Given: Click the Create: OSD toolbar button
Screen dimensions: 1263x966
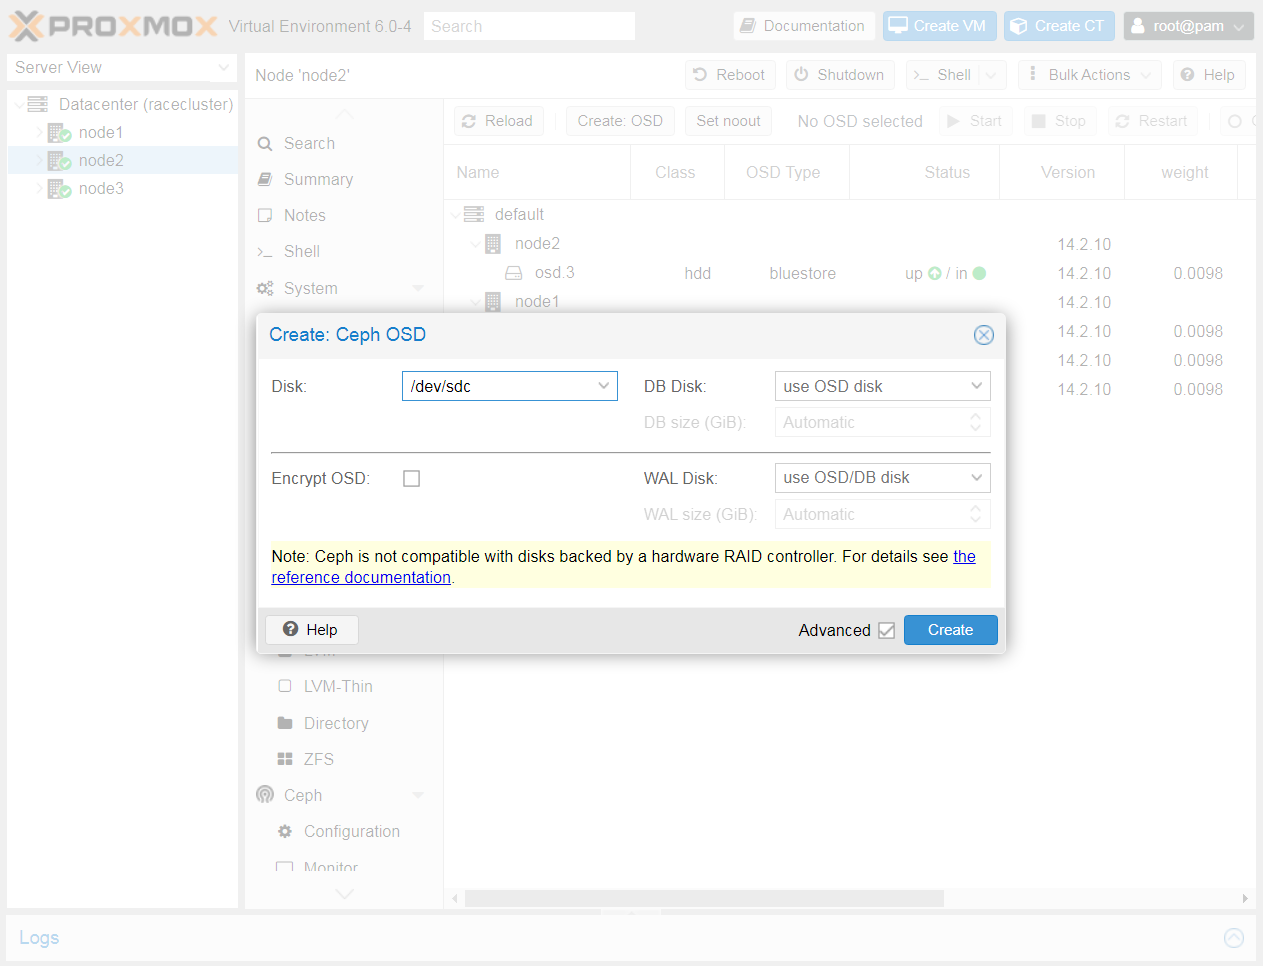Looking at the screenshot, I should [620, 121].
